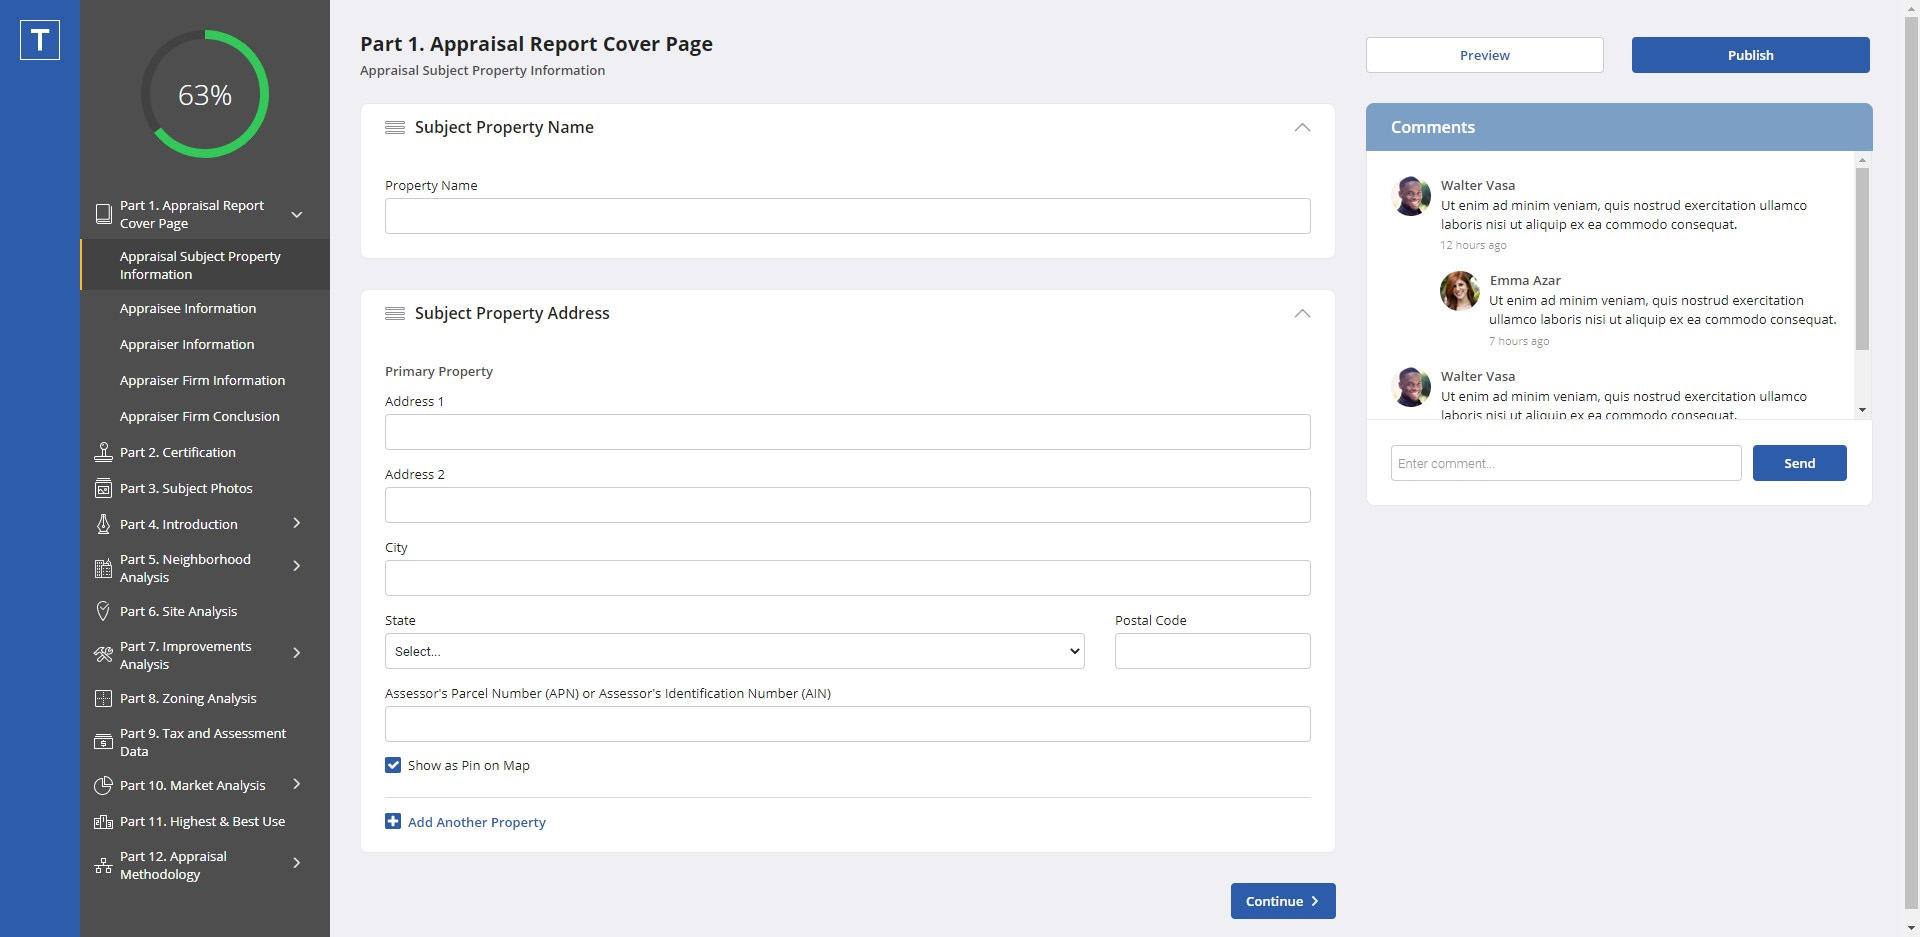
Task: Expand Part 10 Market Analysis chevron
Action: tap(296, 785)
